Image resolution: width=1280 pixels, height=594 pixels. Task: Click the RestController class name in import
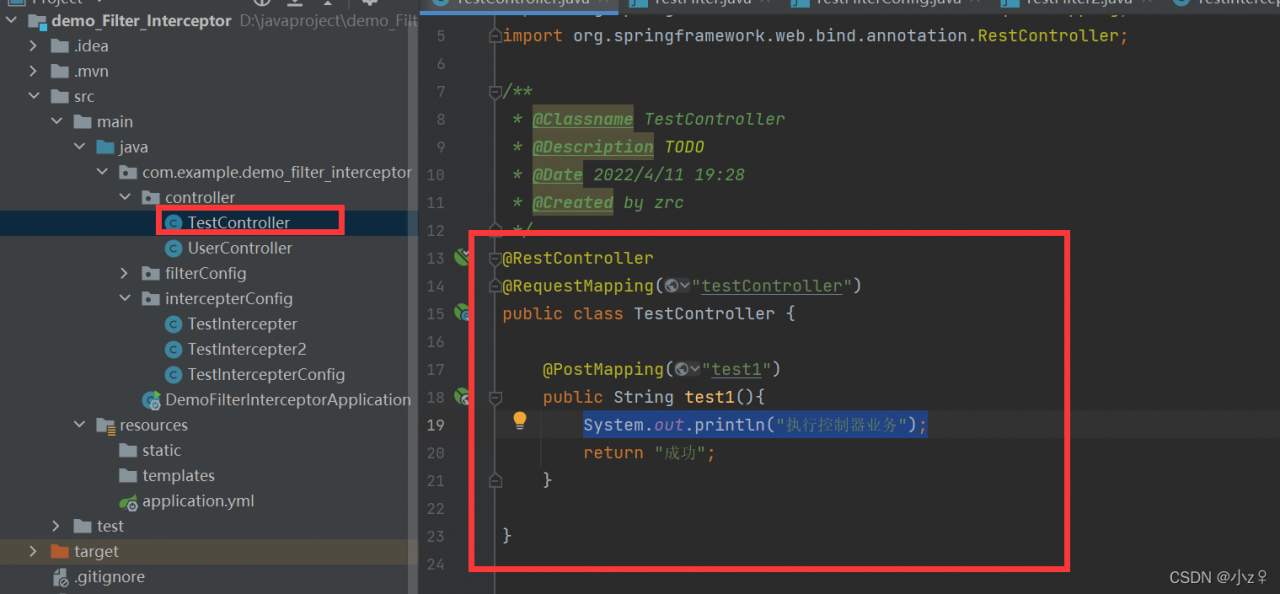(1048, 36)
